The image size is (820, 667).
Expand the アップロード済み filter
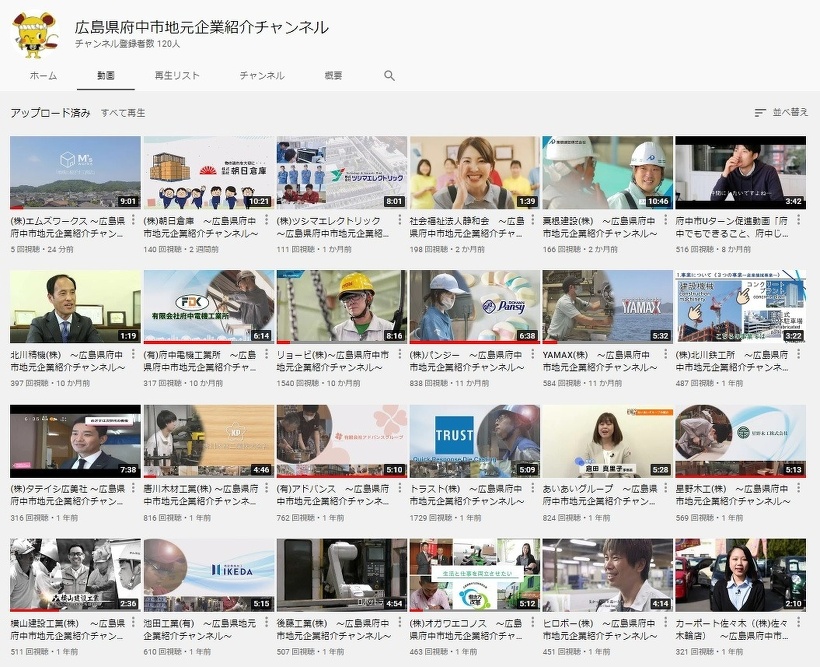coord(50,113)
